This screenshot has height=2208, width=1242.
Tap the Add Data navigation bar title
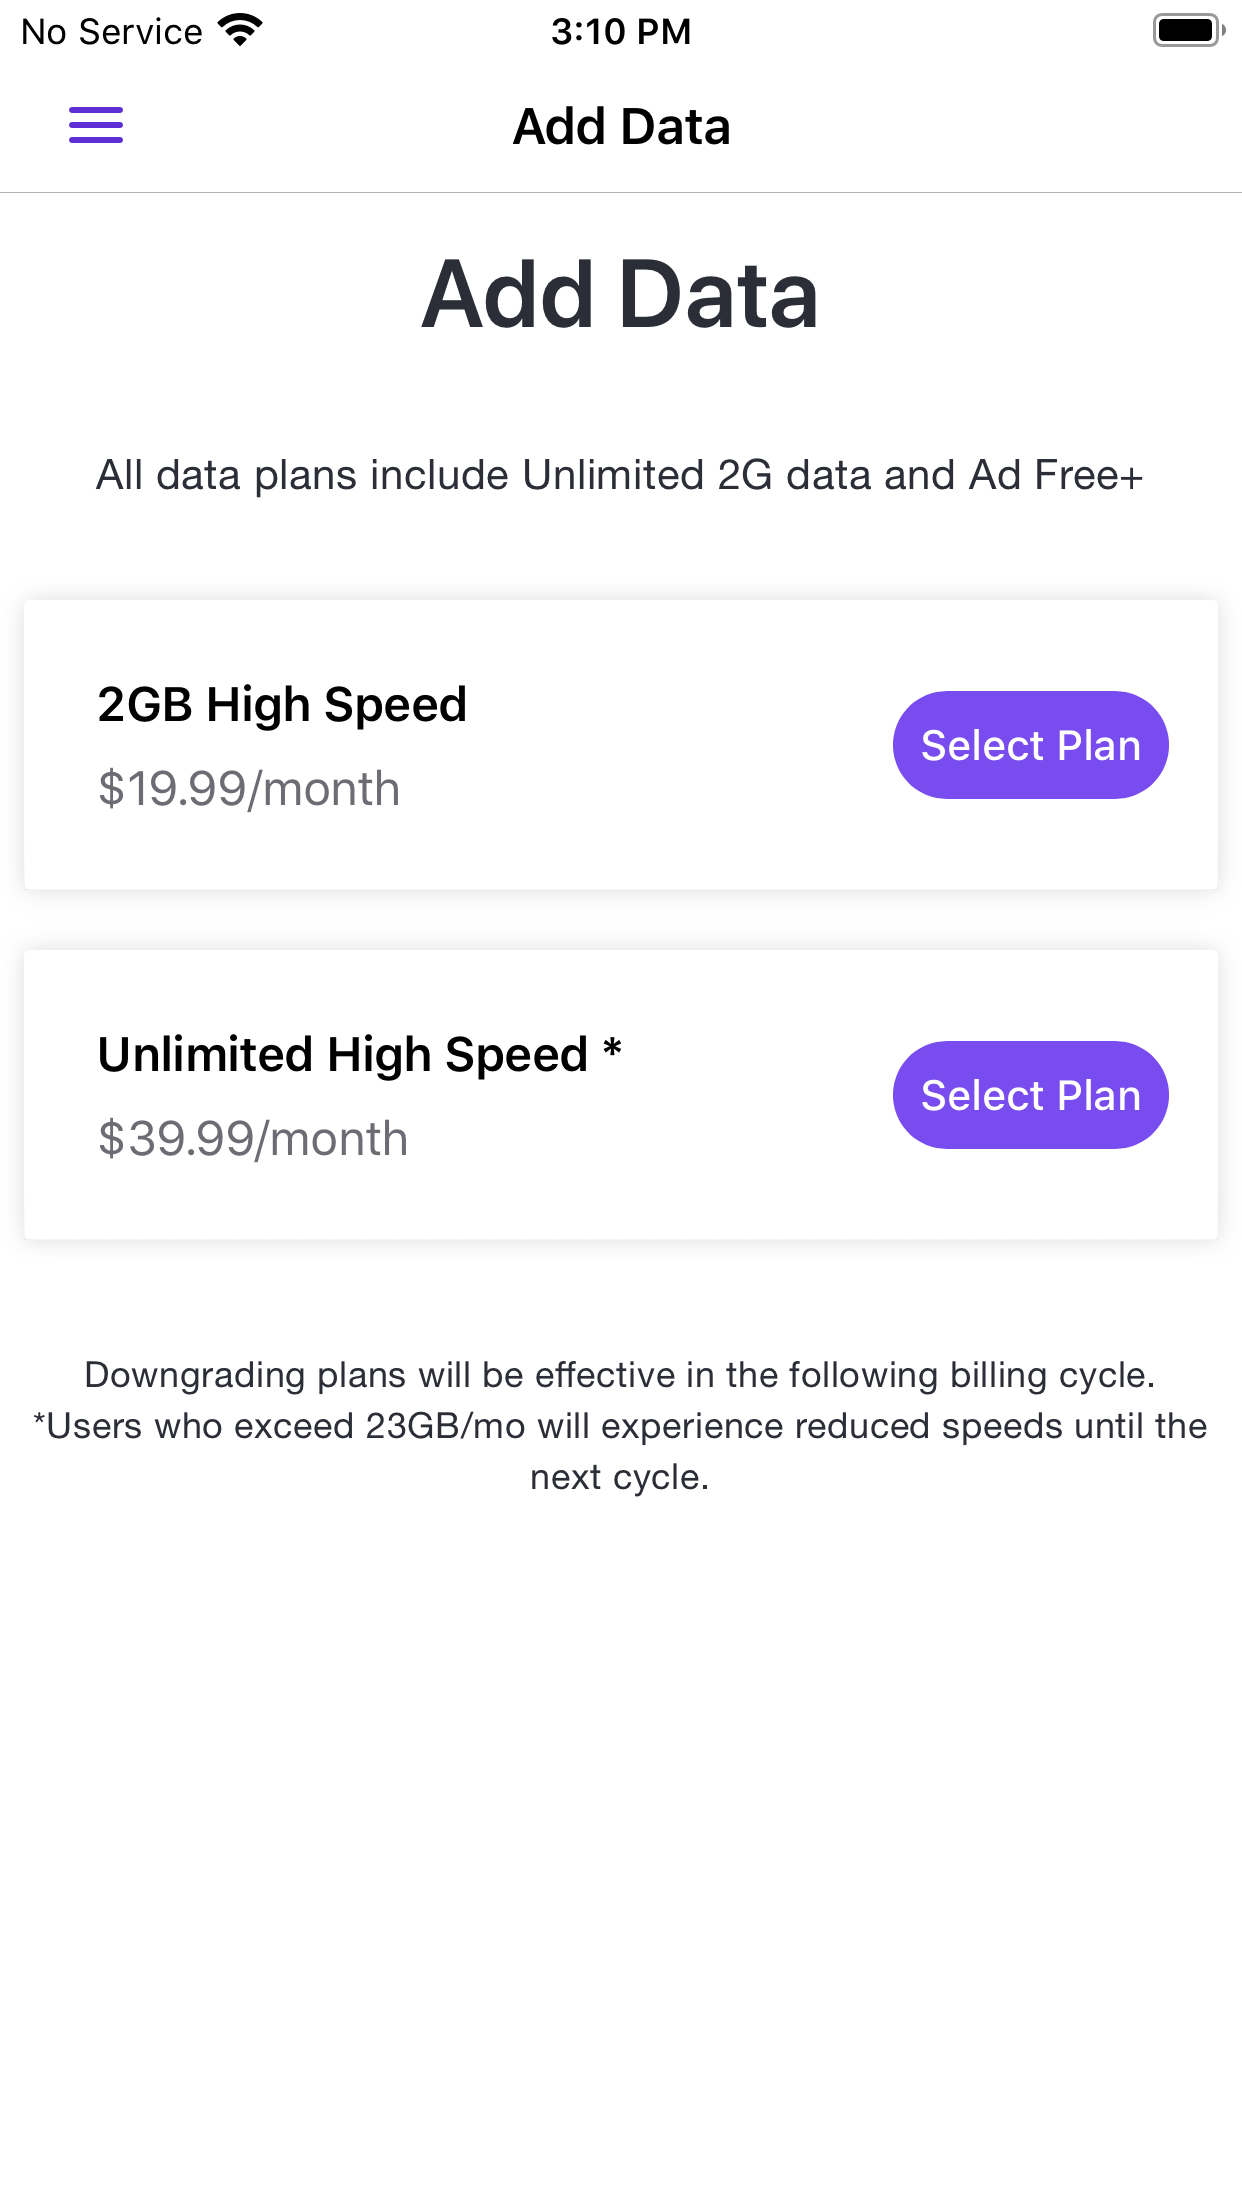(621, 127)
